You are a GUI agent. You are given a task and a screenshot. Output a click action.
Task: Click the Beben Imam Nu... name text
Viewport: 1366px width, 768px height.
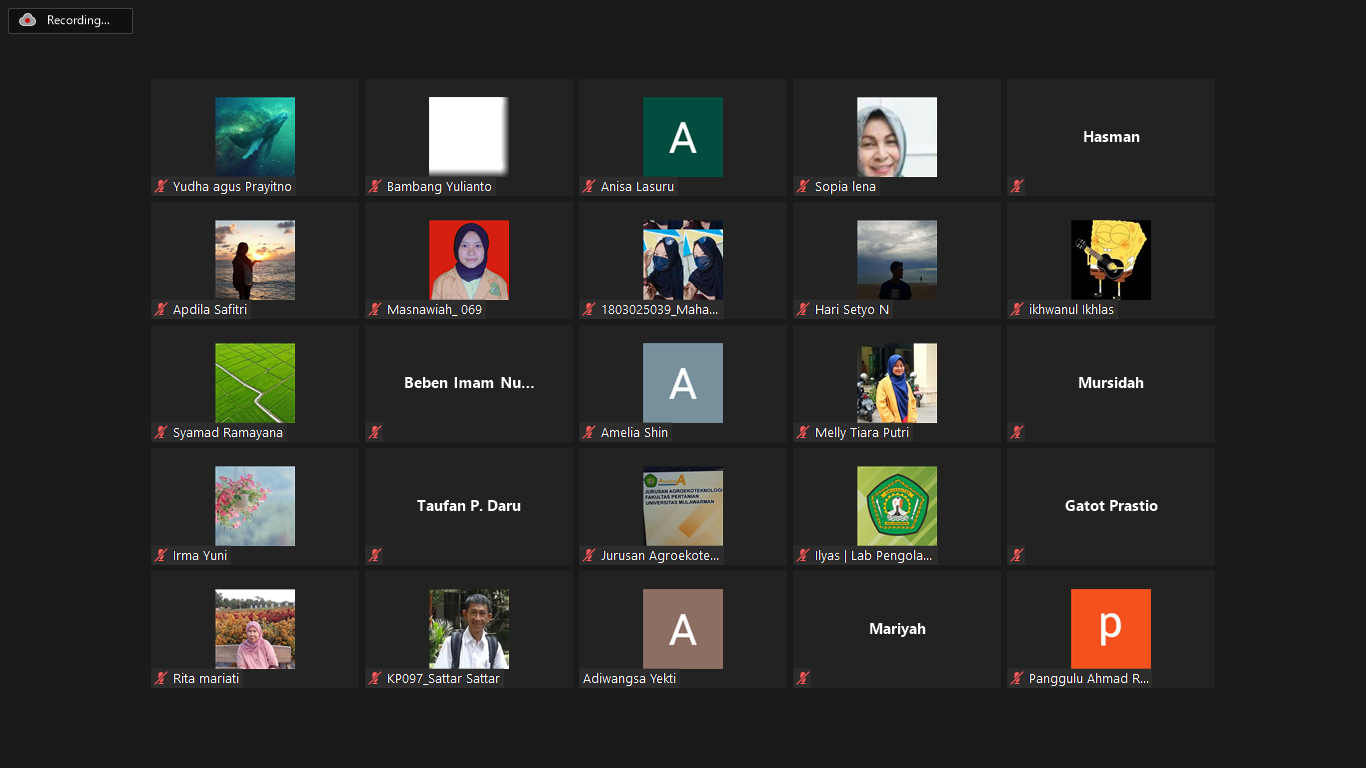click(469, 383)
